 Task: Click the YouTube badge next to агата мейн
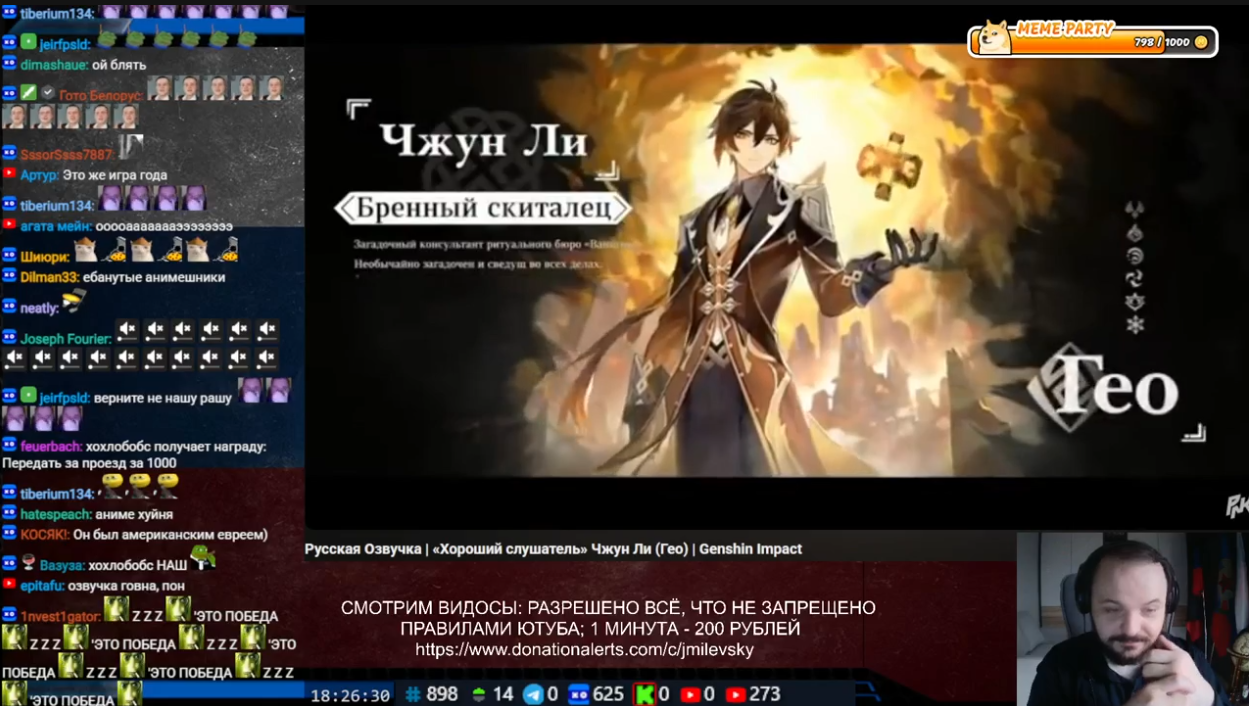click(9, 225)
